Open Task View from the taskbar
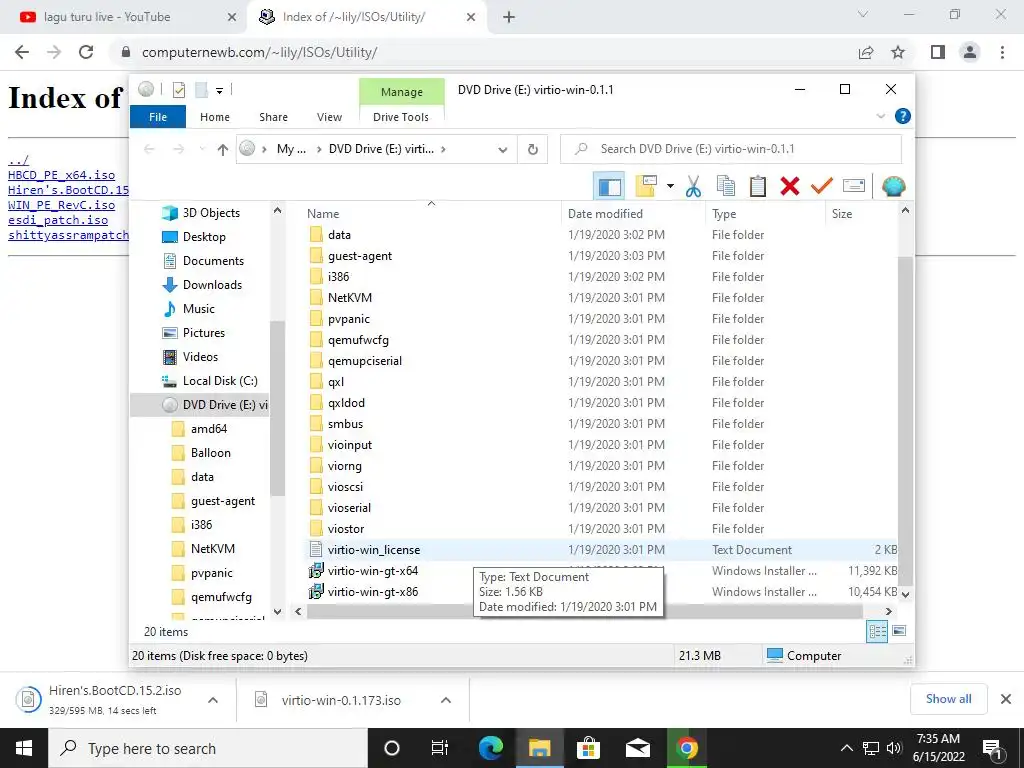The image size is (1024, 768). (440, 748)
